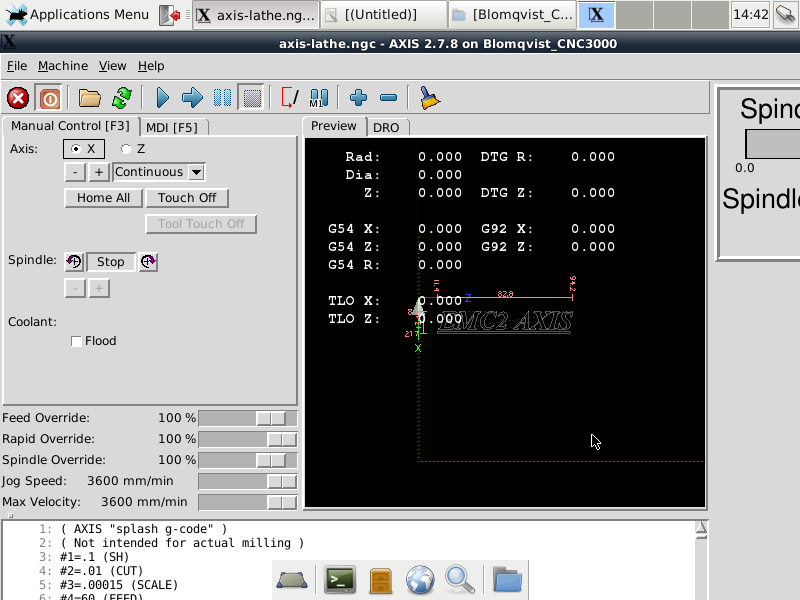
Task: Toggle the red Emergency Stop button
Action: tap(18, 98)
